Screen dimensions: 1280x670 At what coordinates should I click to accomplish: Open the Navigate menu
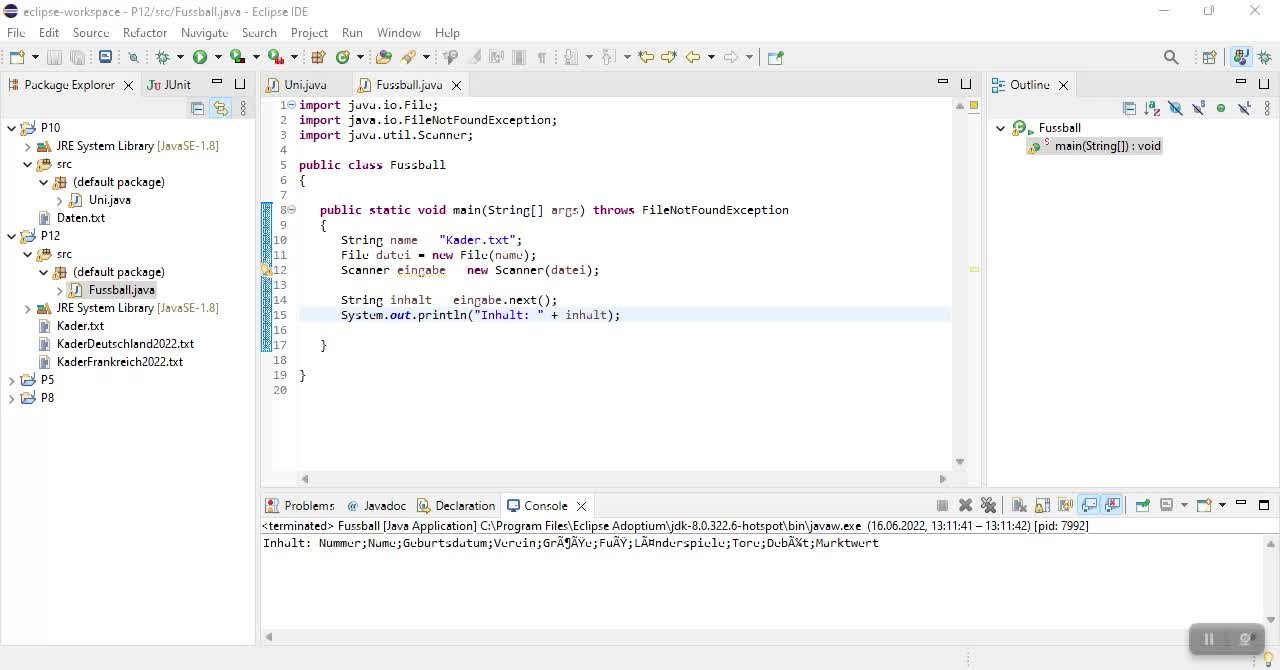pos(204,33)
